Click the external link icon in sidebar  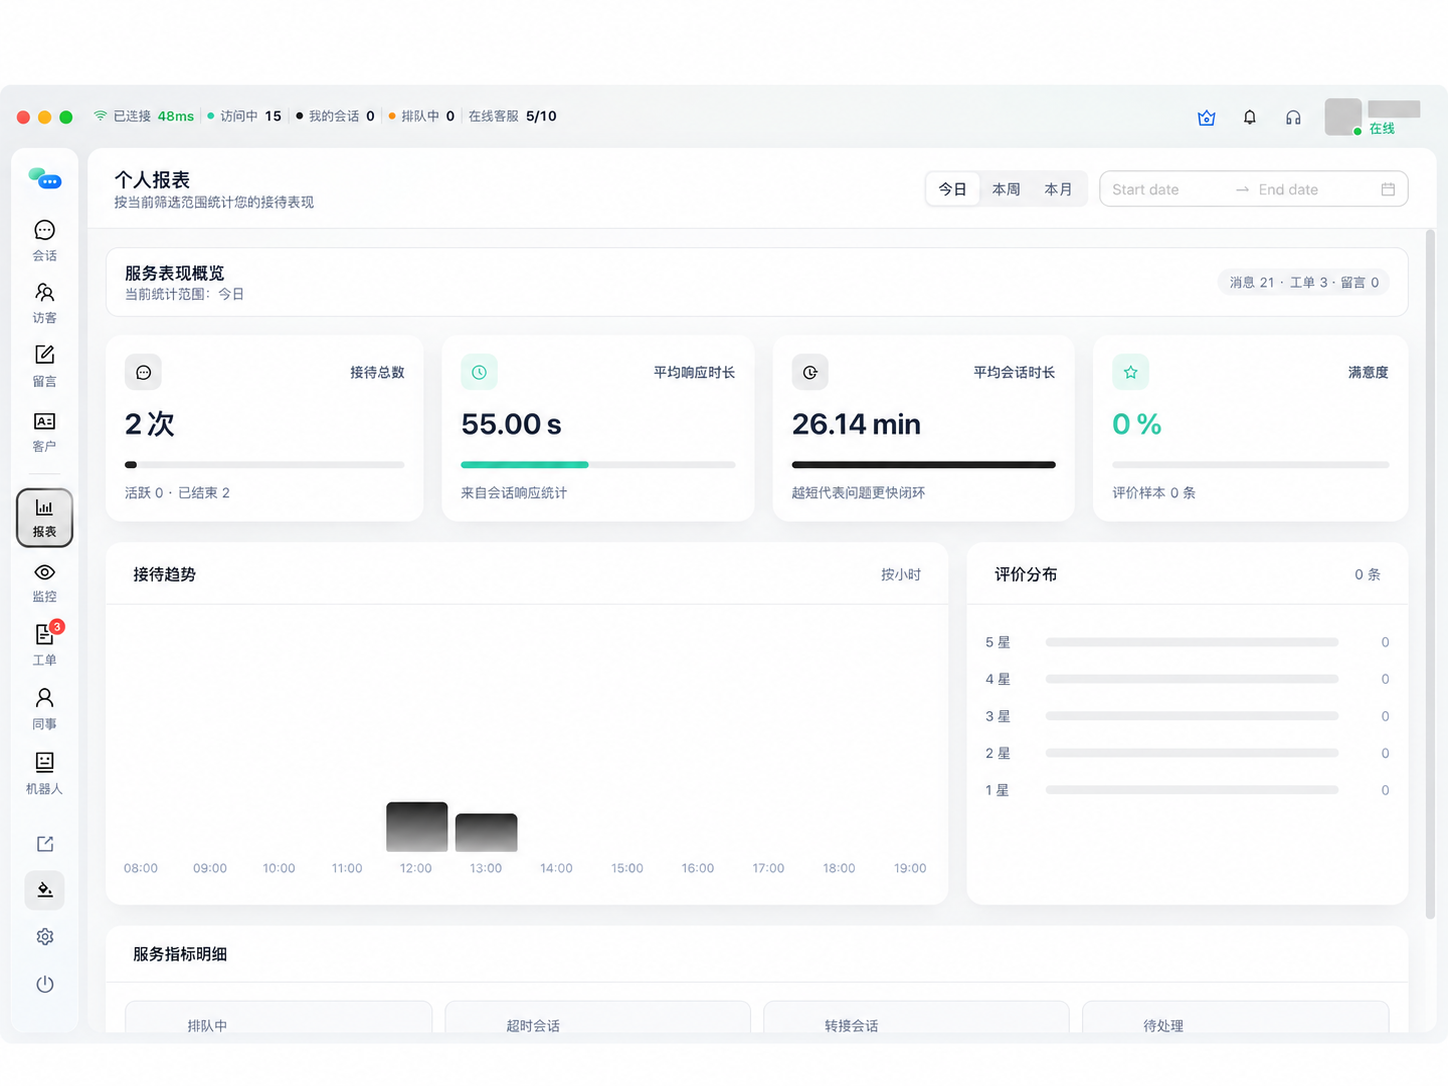click(45, 844)
